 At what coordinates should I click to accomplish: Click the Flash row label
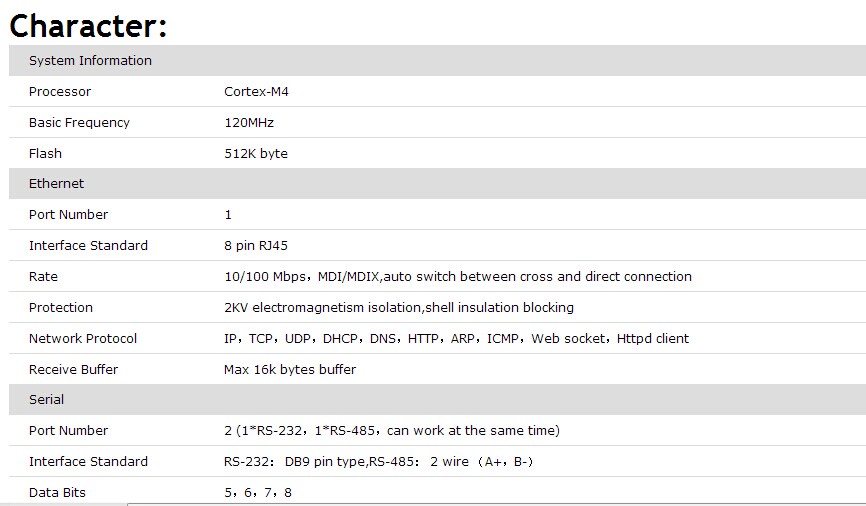(45, 154)
